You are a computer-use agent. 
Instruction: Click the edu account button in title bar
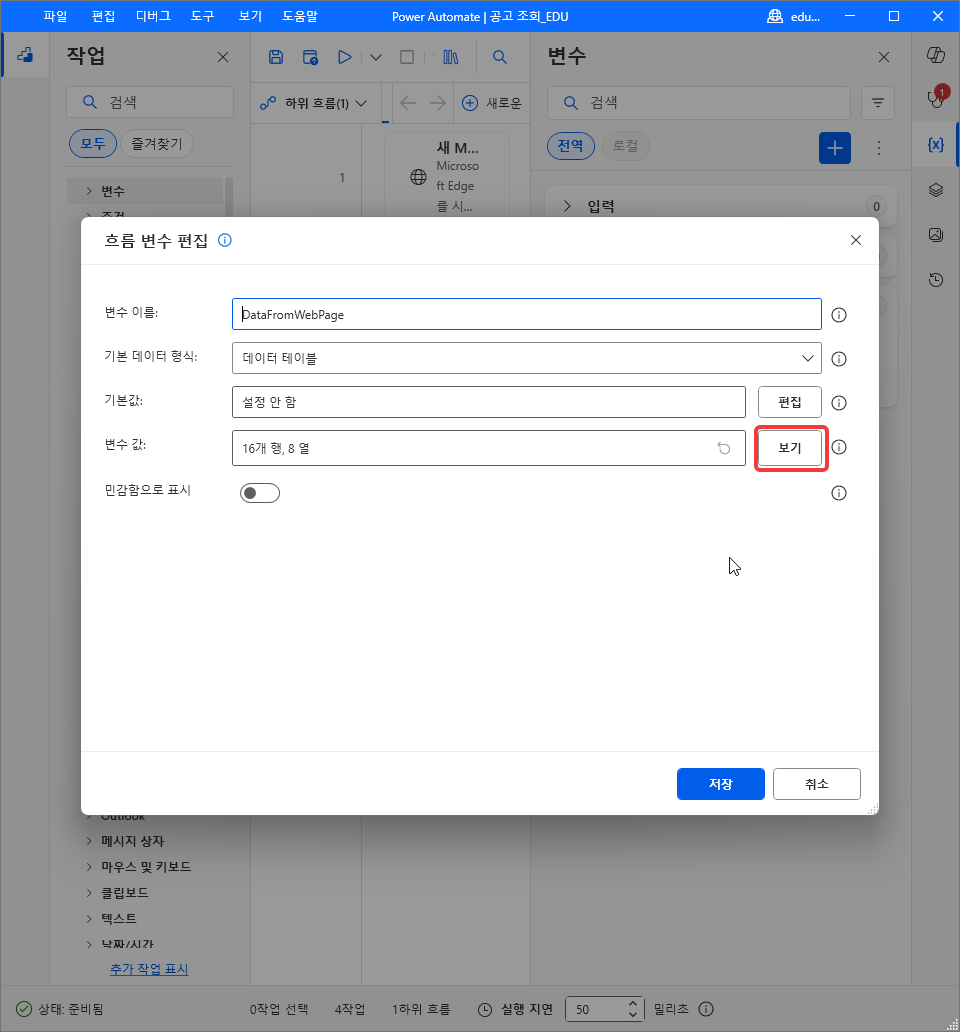pos(794,16)
